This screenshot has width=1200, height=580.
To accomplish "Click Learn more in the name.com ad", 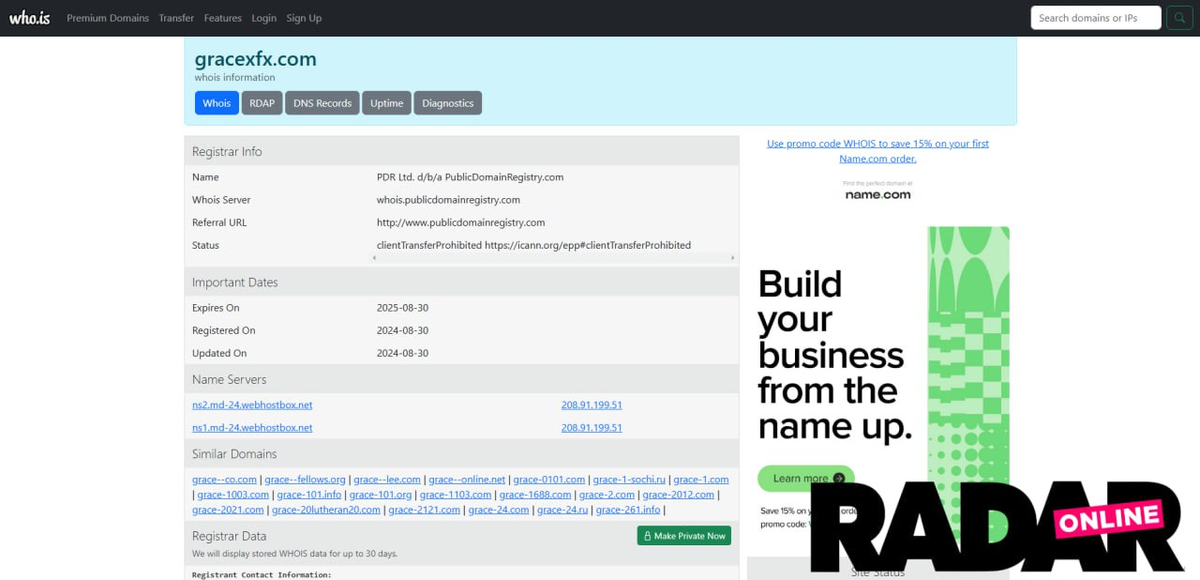I will 806,478.
